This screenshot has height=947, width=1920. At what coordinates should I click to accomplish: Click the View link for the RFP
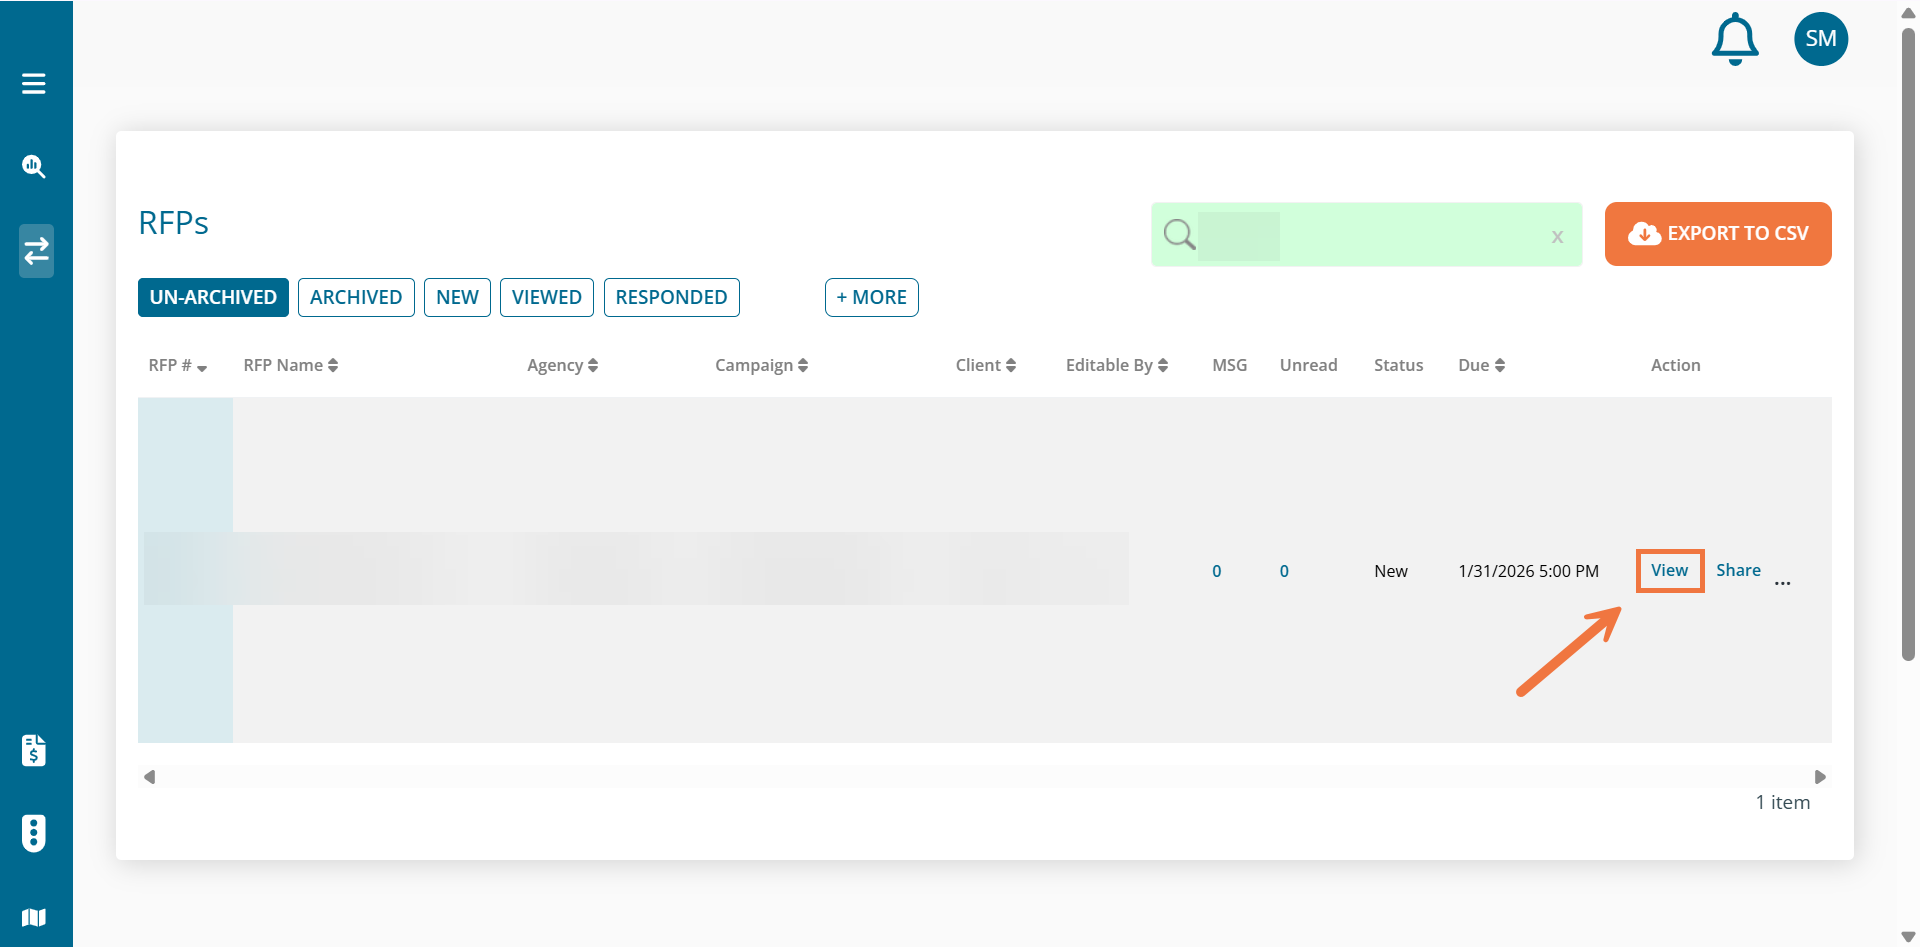click(1669, 571)
